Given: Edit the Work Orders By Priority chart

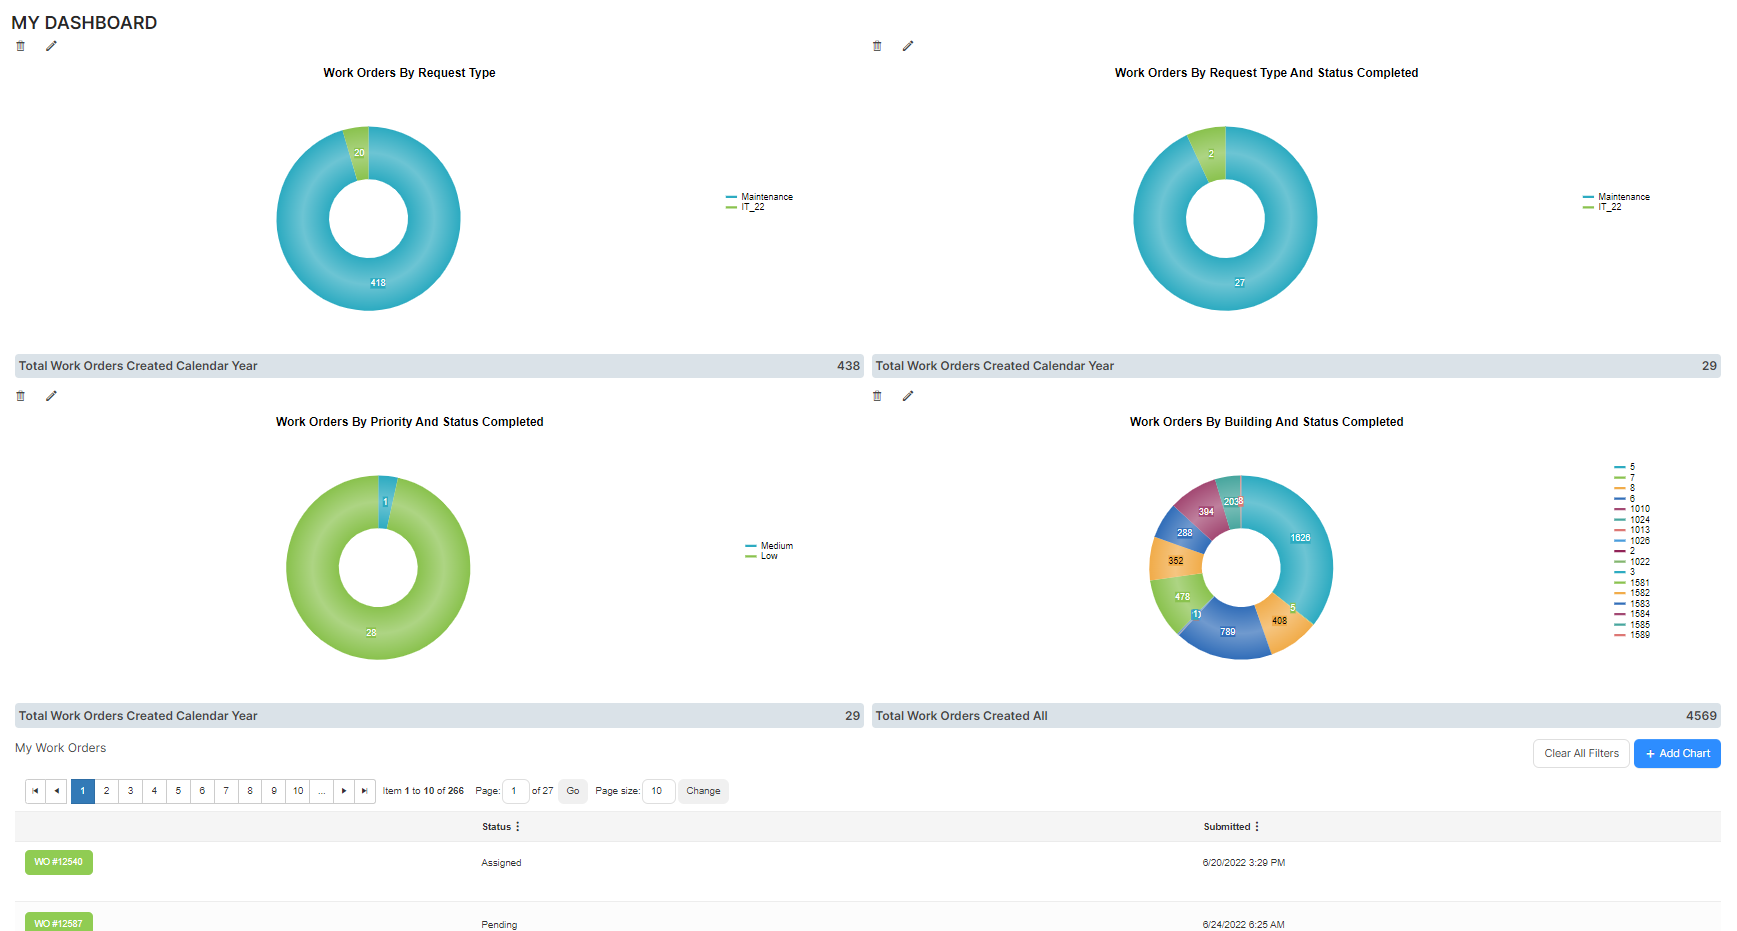Looking at the screenshot, I should [x=50, y=396].
